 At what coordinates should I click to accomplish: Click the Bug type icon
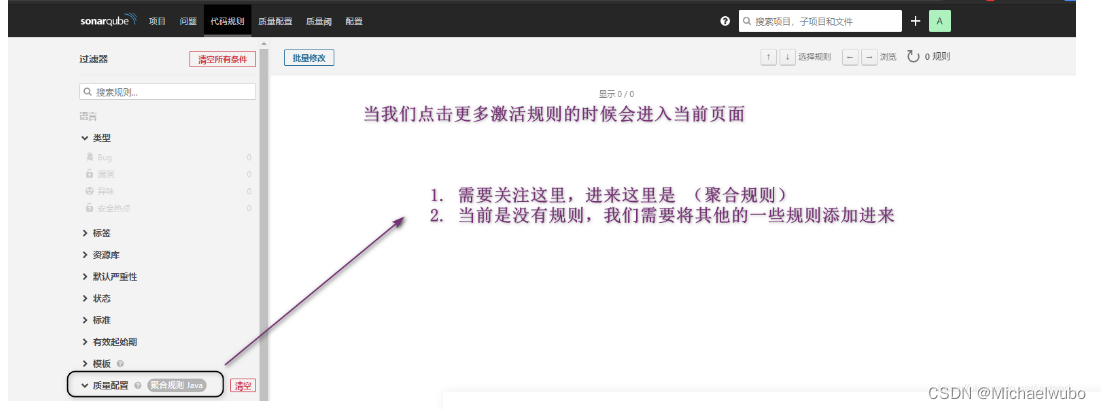89,157
